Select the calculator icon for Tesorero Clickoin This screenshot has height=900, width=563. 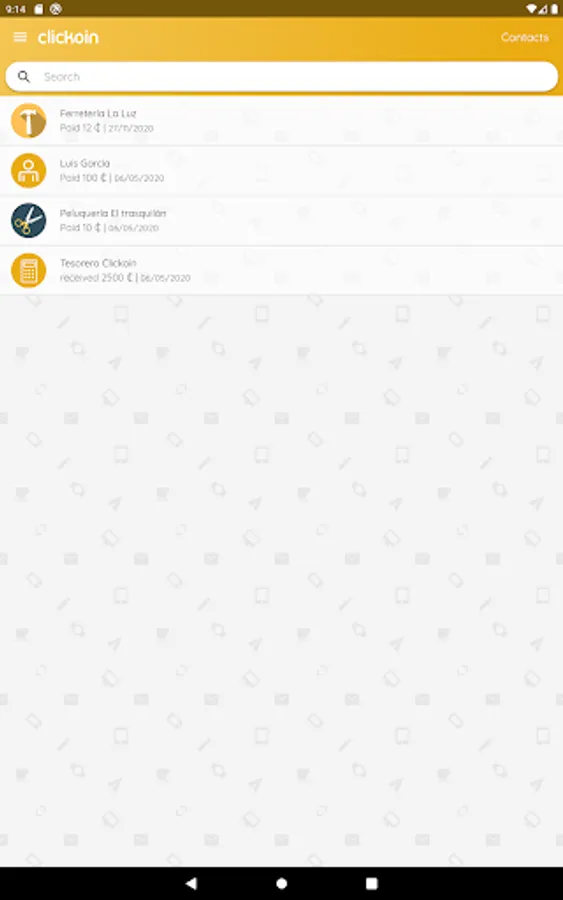tap(29, 270)
